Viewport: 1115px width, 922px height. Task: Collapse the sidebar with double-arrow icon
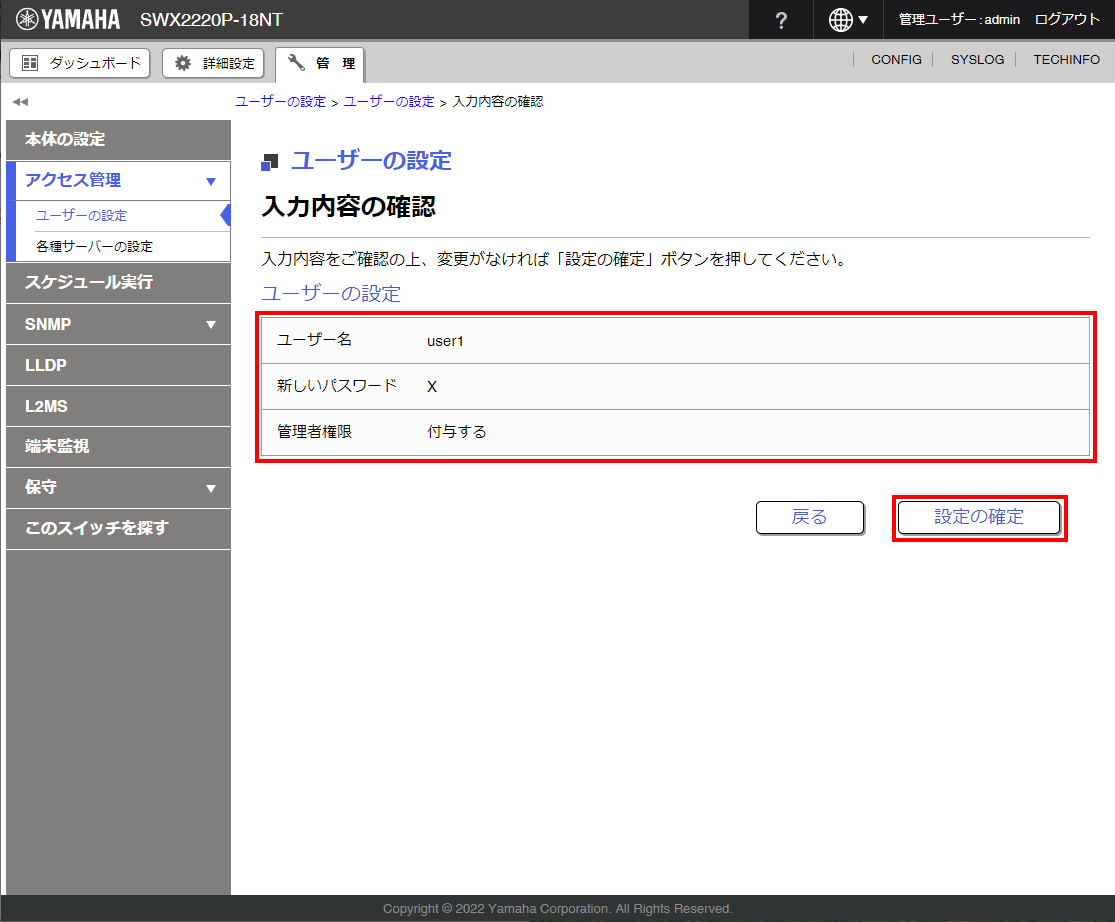coord(20,102)
